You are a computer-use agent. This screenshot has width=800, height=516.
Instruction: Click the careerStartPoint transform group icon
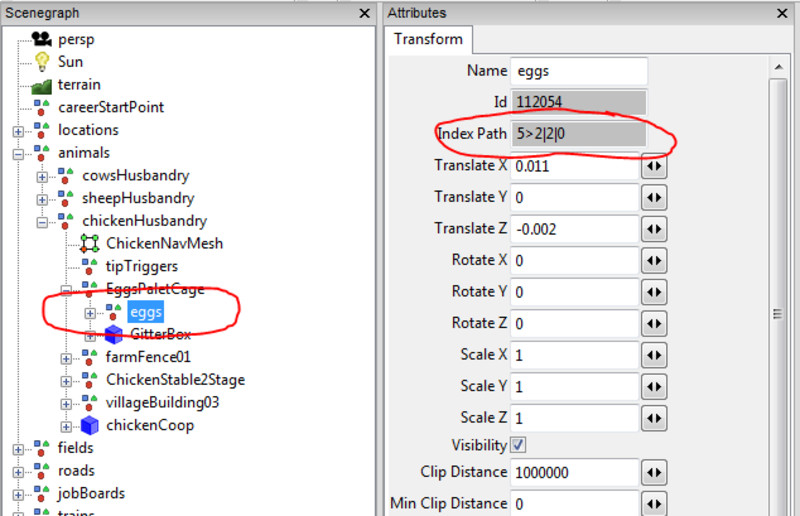tap(41, 107)
